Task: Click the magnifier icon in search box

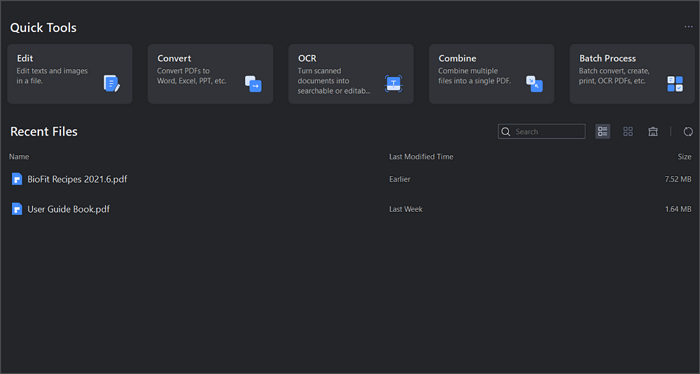Action: (x=506, y=132)
